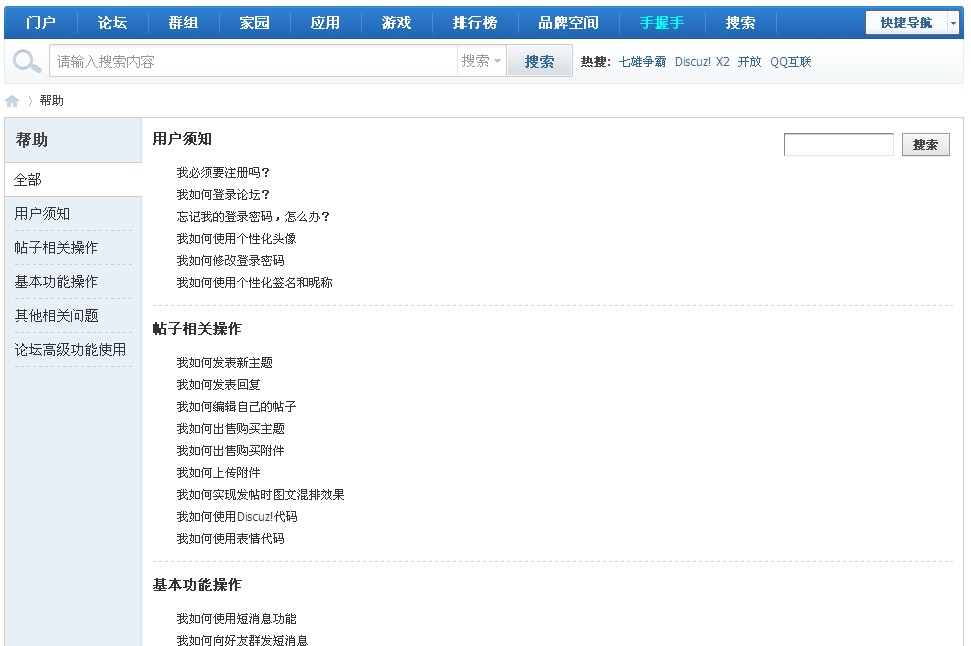Image resolution: width=971 pixels, height=646 pixels.
Task: Open FAQ 我如何登录论坛？
Action: pyautogui.click(x=223, y=194)
